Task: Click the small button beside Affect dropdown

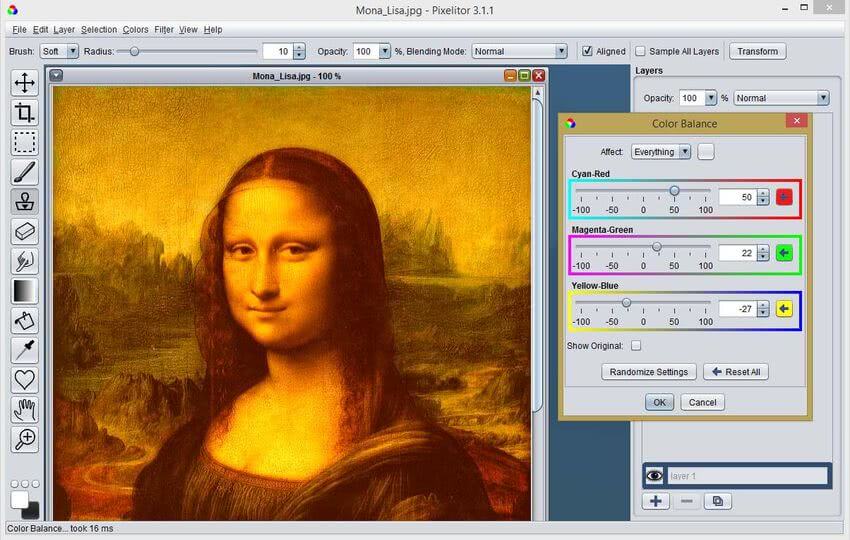Action: point(705,152)
